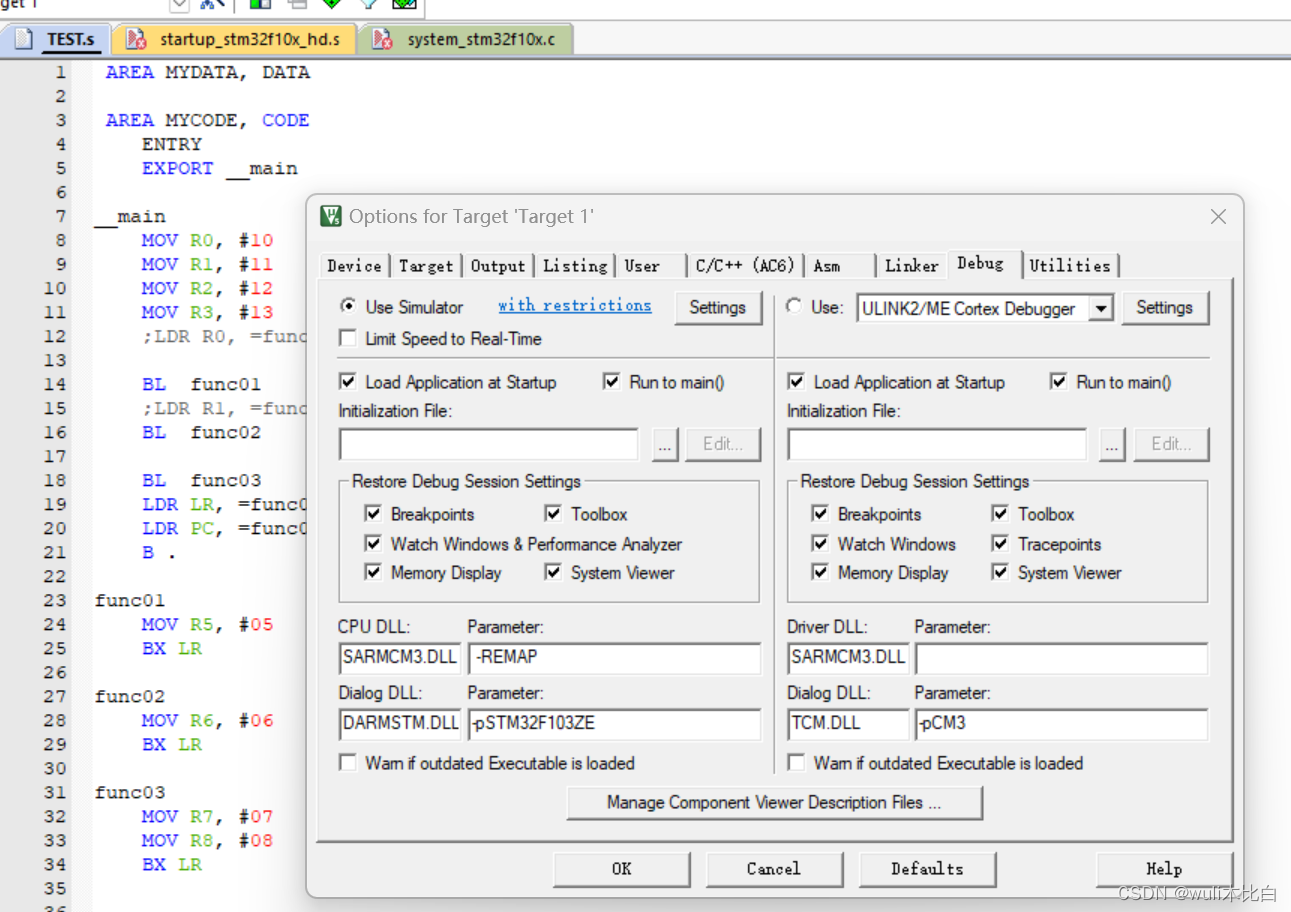
Task: Click code line 'AREA MYDATA, DATA'
Action: tap(208, 72)
